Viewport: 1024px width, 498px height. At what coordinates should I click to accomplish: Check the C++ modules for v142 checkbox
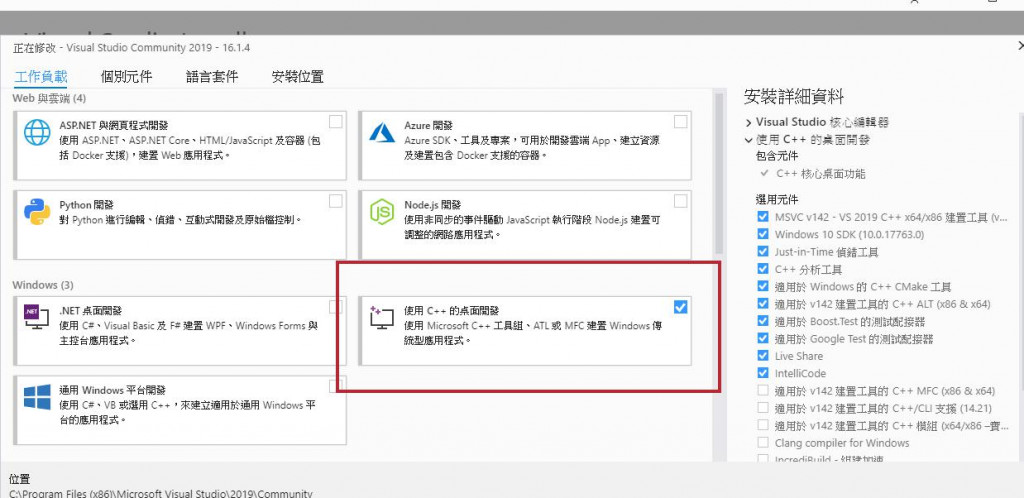763,426
